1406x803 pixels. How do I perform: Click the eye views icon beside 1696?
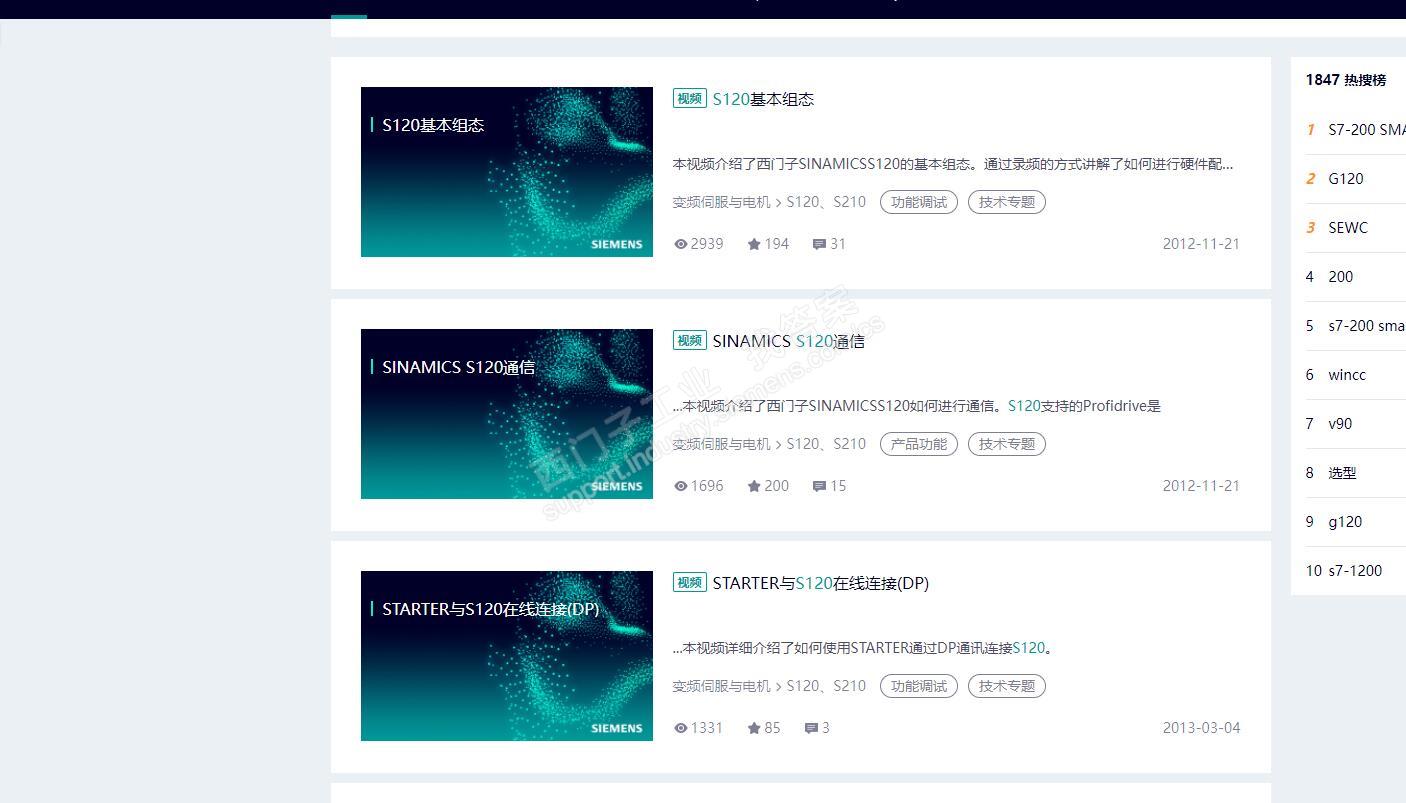point(681,486)
